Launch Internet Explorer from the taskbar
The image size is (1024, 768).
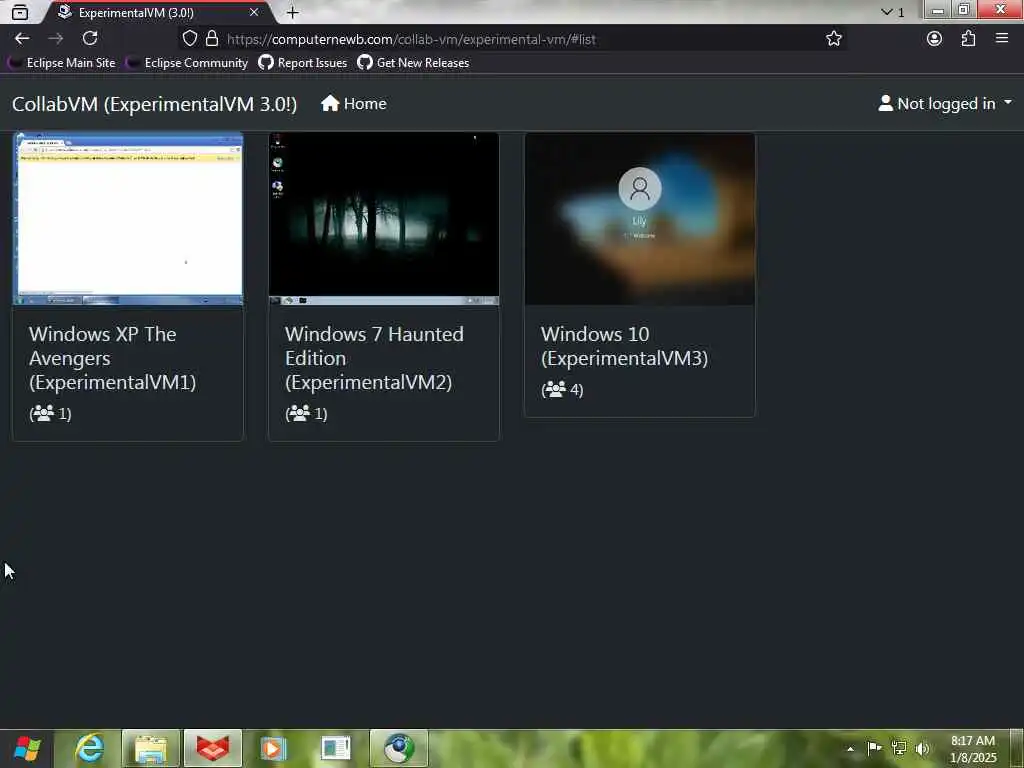(89, 748)
